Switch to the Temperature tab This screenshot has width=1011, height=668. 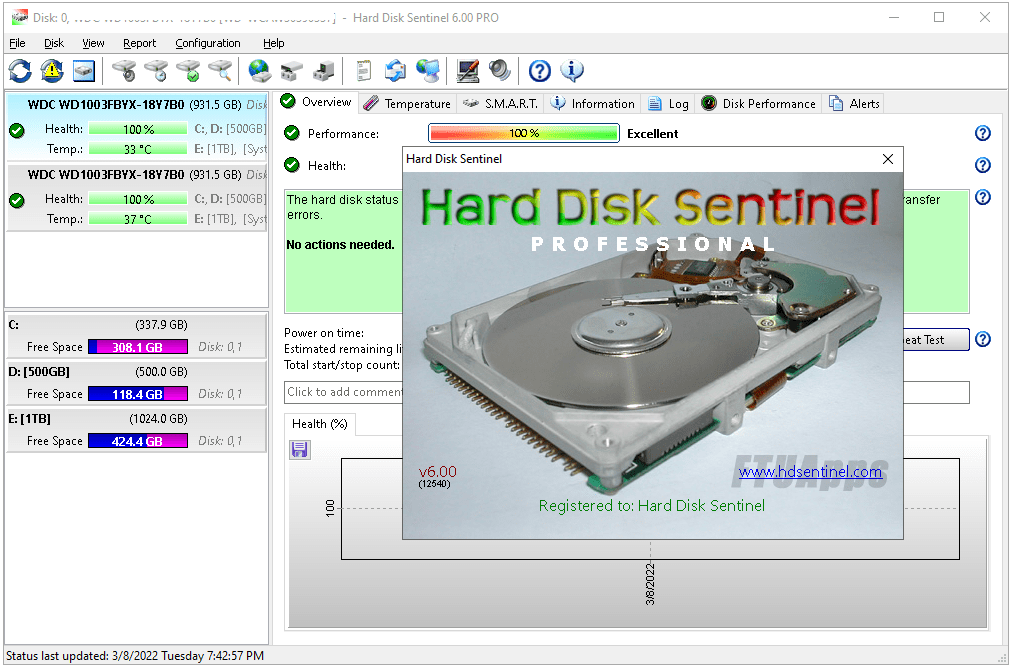click(x=407, y=104)
